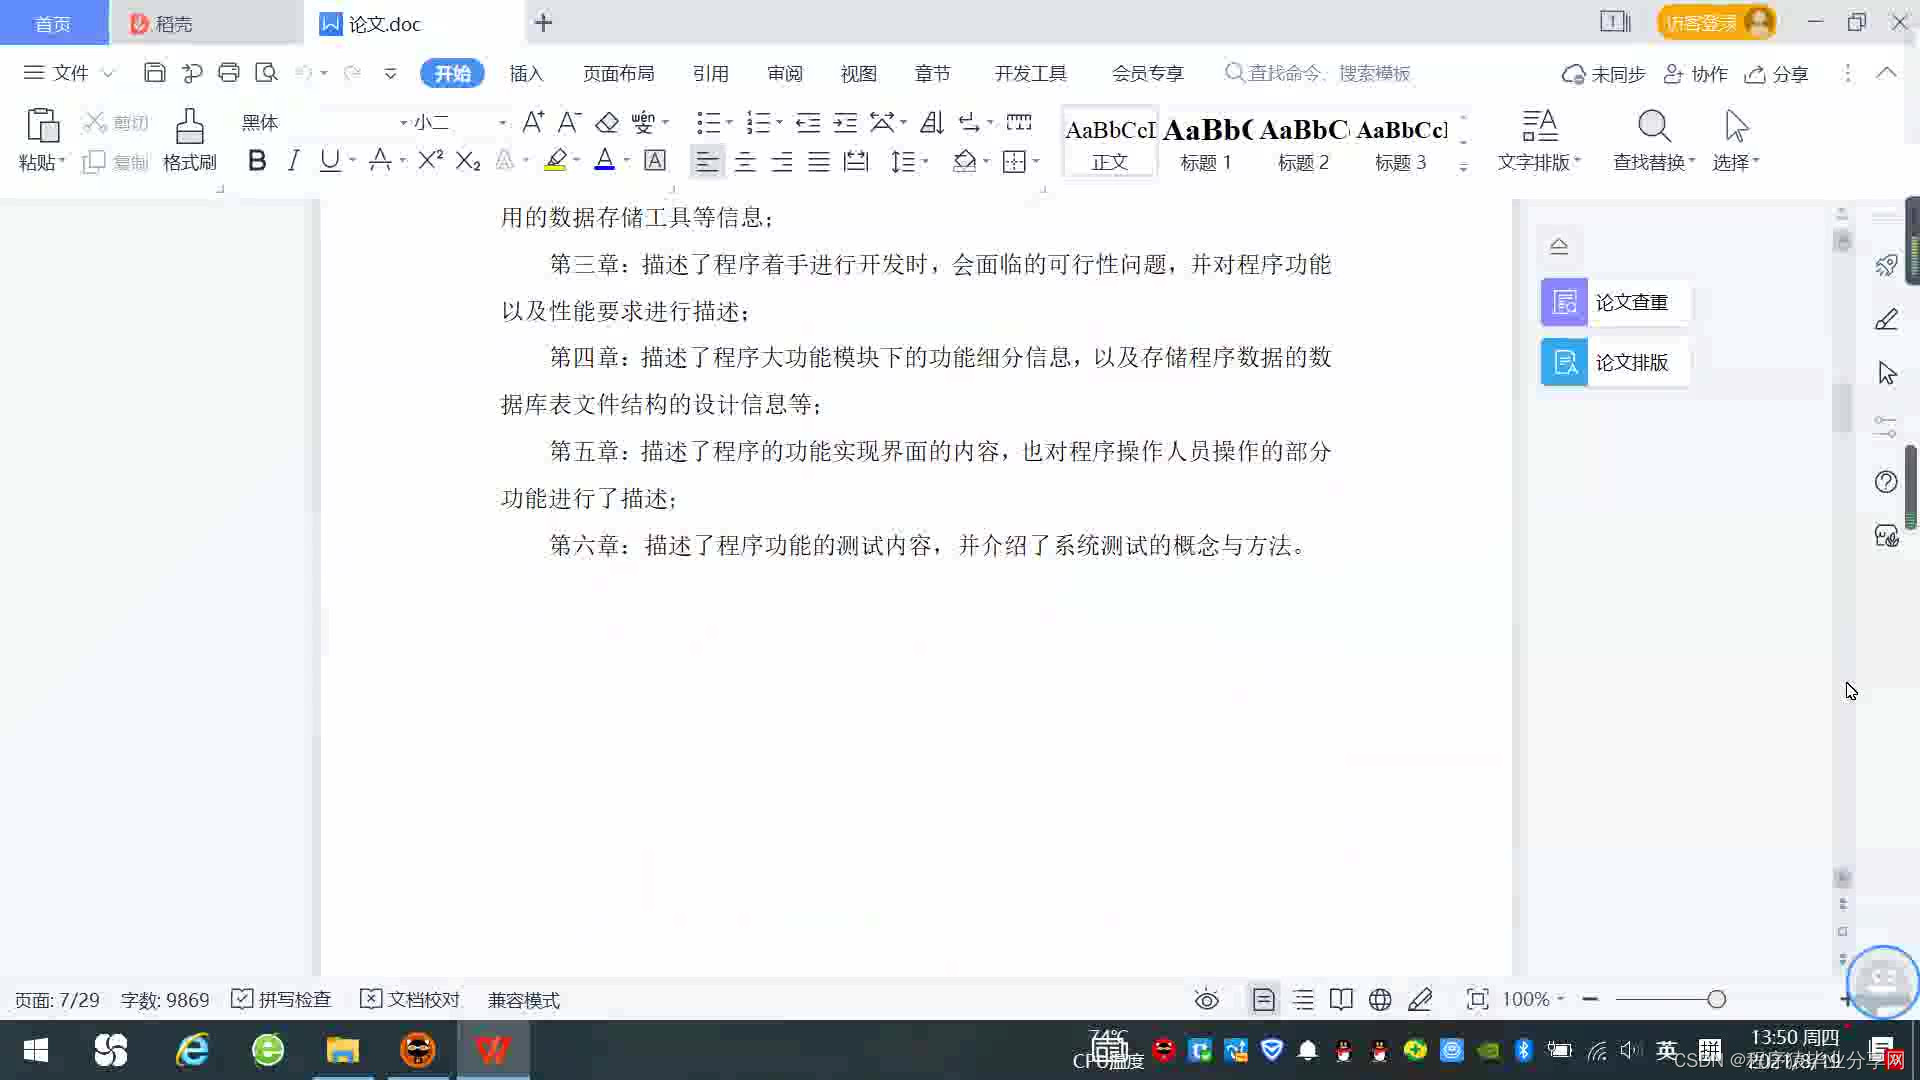Click the zoom slider handle
This screenshot has height=1080, width=1920.
coord(1717,999)
